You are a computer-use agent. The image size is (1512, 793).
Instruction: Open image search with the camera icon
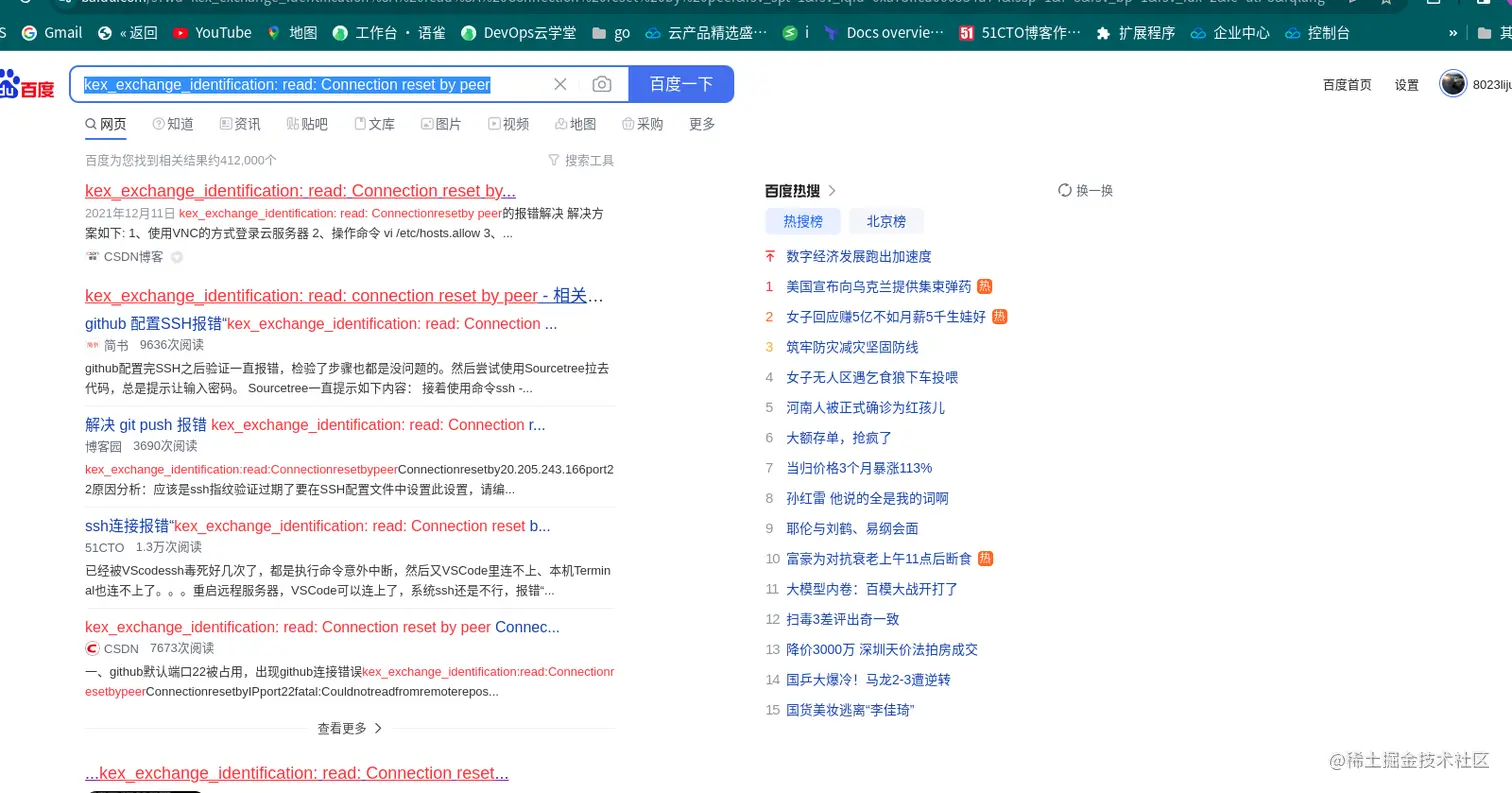pos(602,84)
